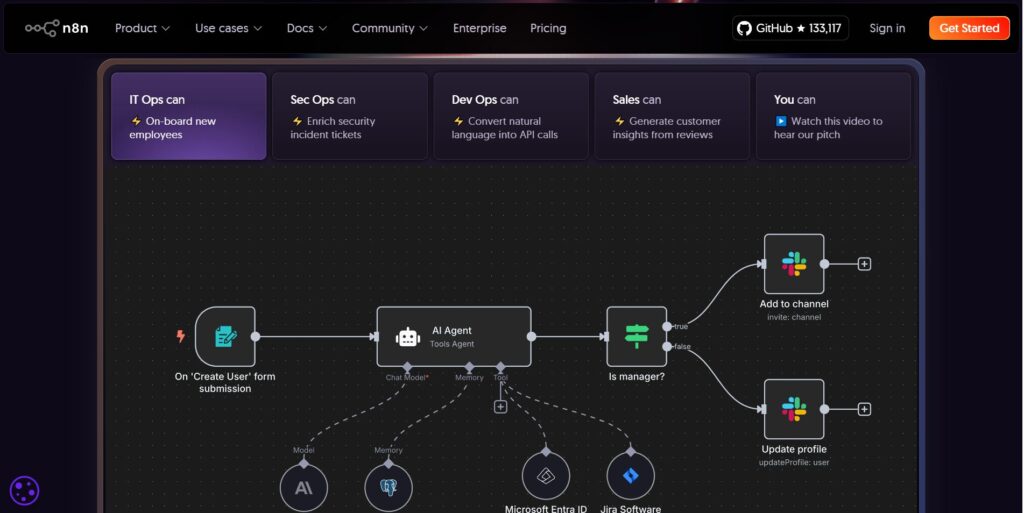Click the 'Tools Agent' subtitle text
The width and height of the screenshot is (1024, 513).
click(x=452, y=344)
